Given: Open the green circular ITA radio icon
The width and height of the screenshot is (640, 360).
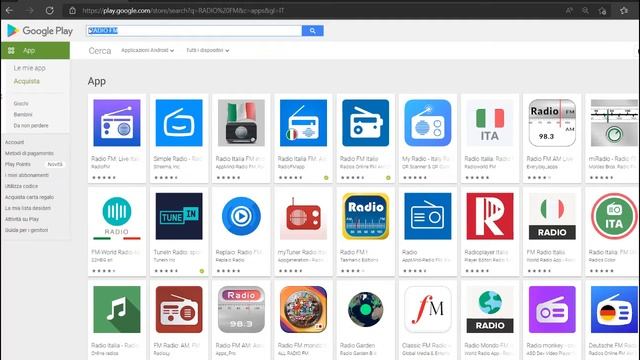Looking at the screenshot, I should [614, 216].
